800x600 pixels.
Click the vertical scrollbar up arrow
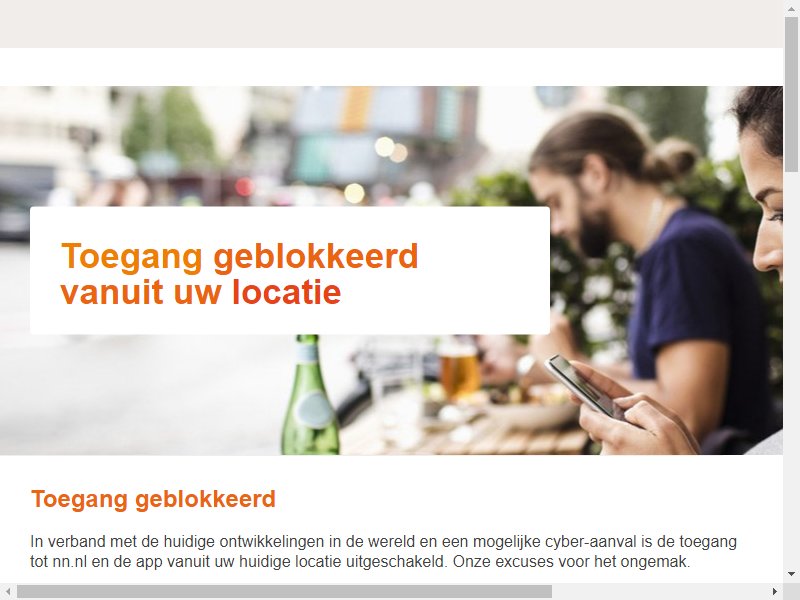791,8
